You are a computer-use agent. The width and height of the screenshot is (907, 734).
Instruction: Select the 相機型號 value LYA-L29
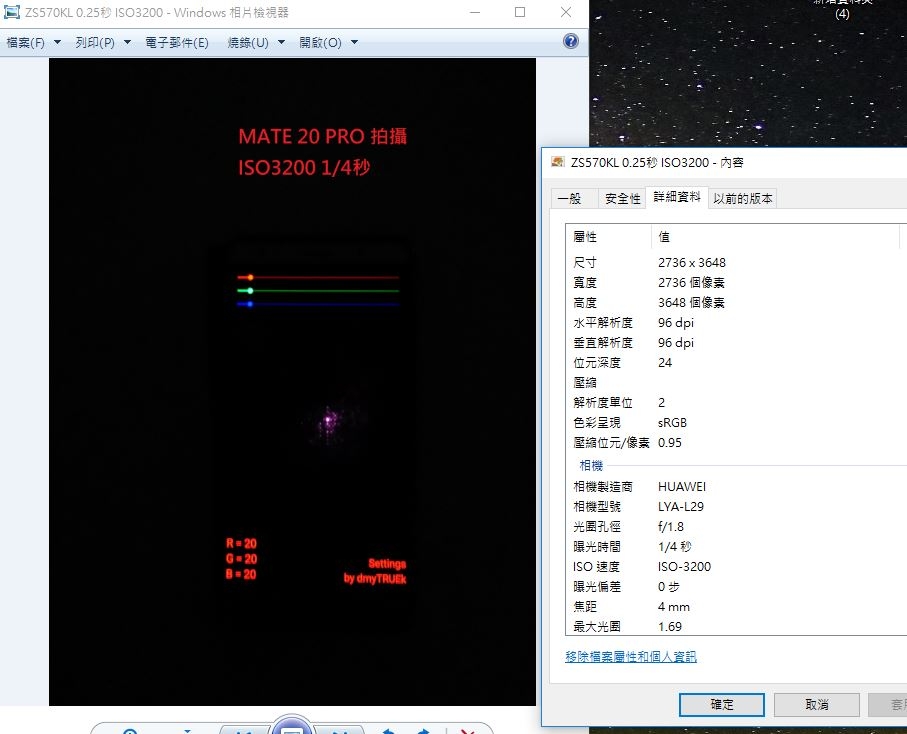[681, 507]
